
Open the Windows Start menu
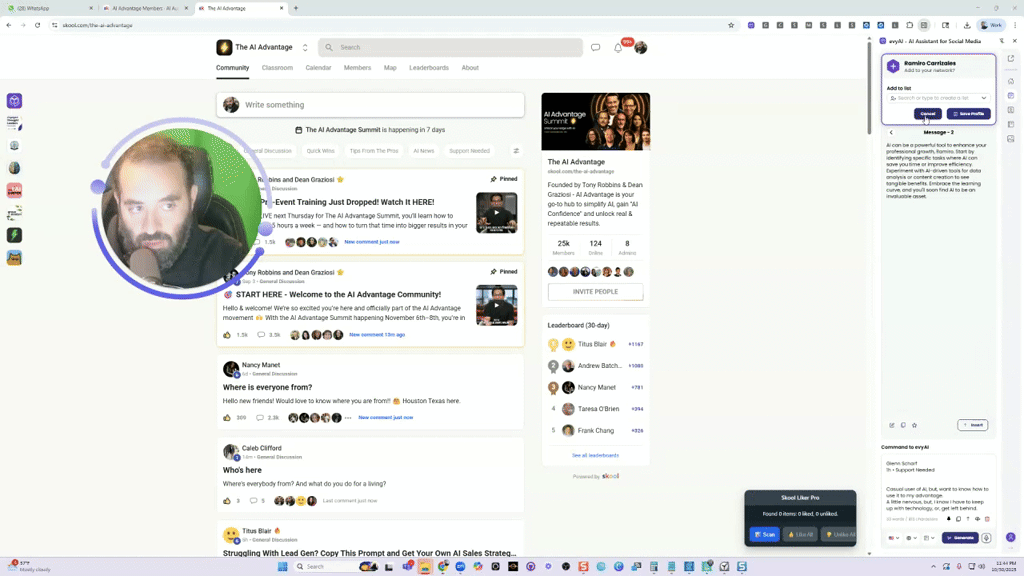pos(282,566)
